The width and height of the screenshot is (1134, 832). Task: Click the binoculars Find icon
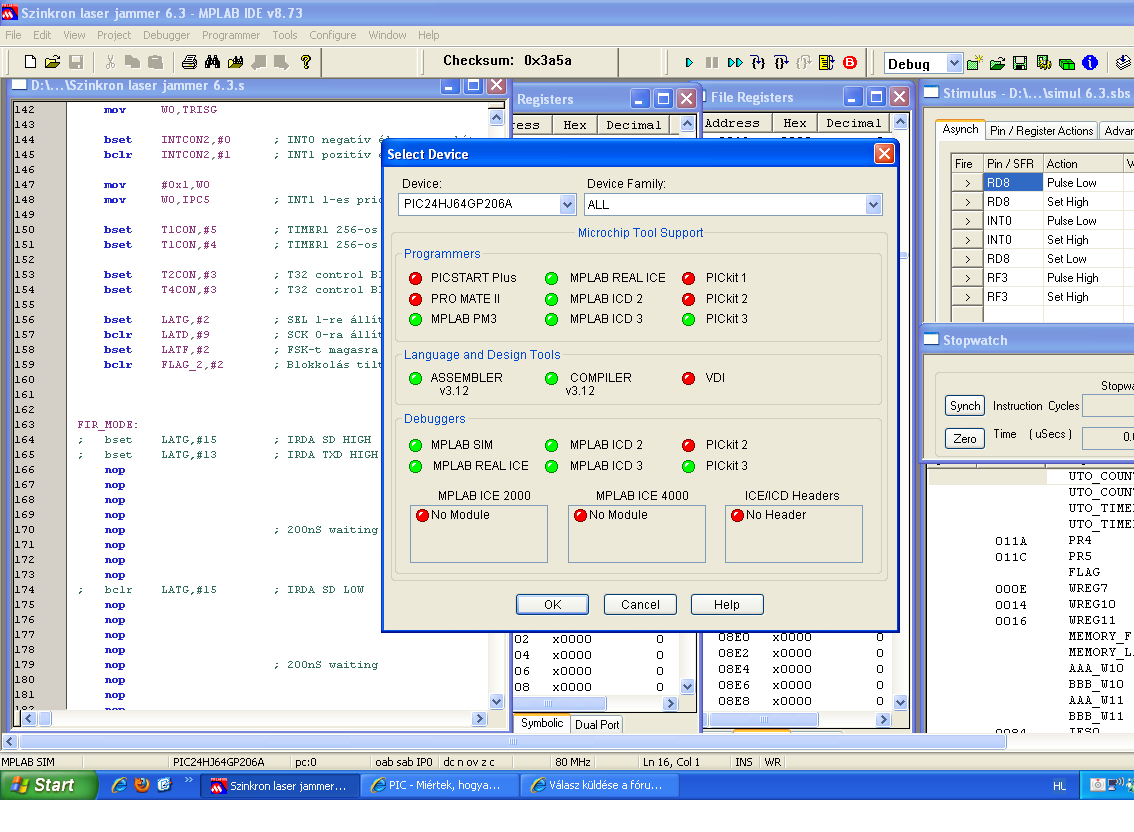213,62
